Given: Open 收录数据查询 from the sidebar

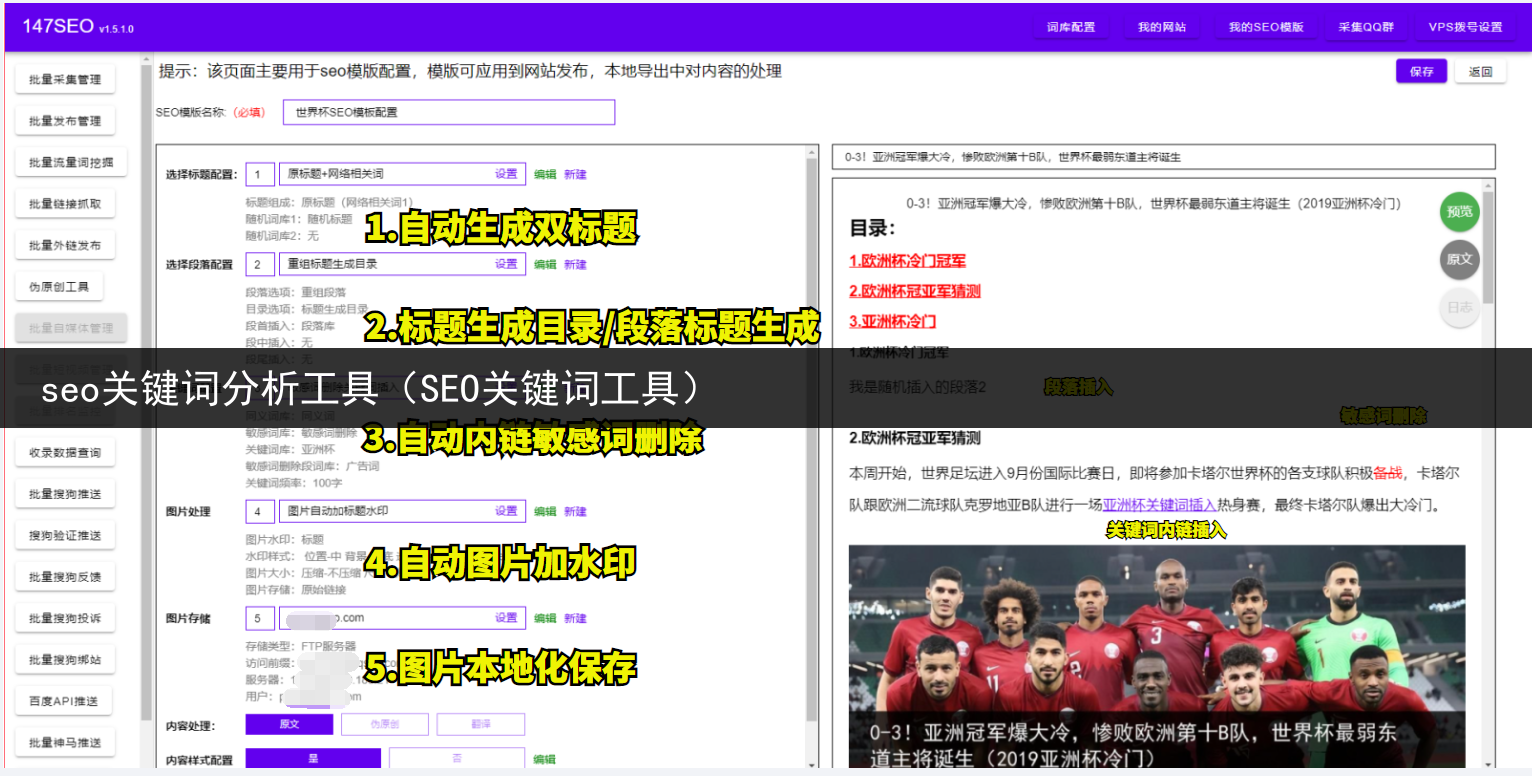Looking at the screenshot, I should [x=66, y=451].
